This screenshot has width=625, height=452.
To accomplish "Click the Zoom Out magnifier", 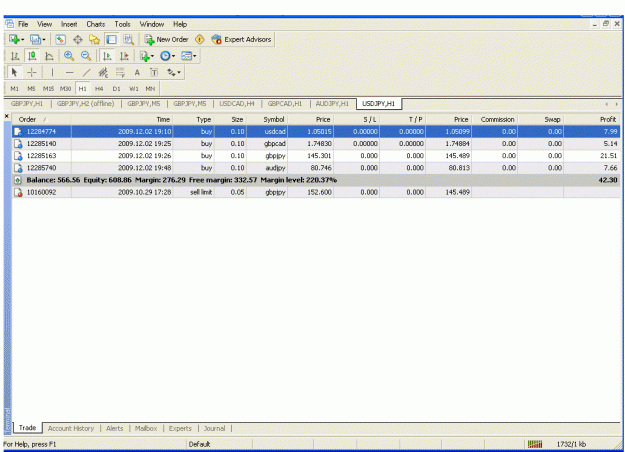I will tap(86, 56).
